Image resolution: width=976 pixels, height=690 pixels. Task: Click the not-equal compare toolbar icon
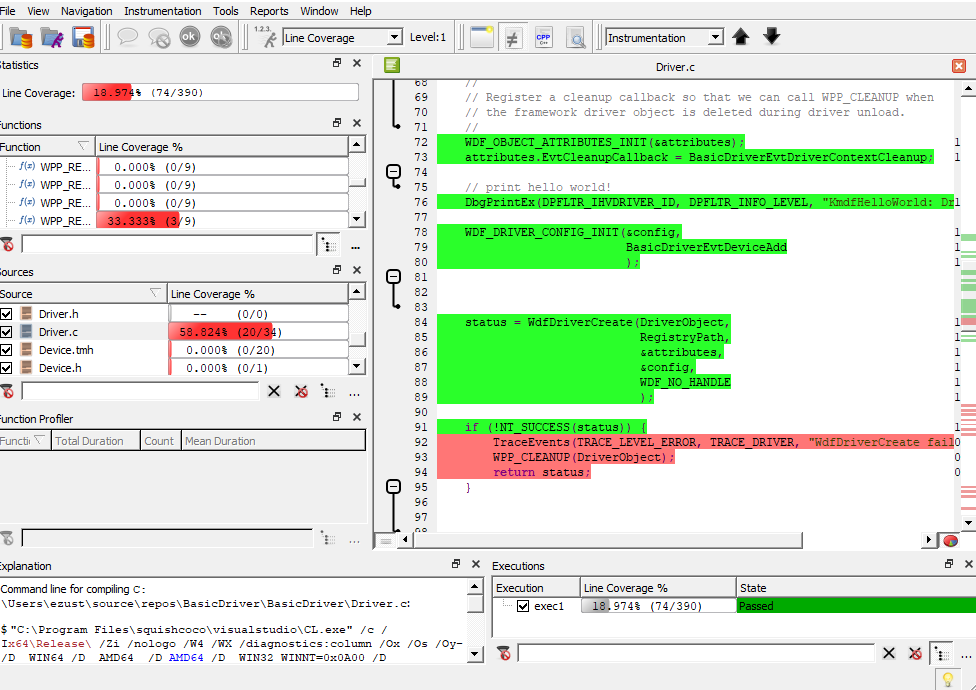[512, 37]
